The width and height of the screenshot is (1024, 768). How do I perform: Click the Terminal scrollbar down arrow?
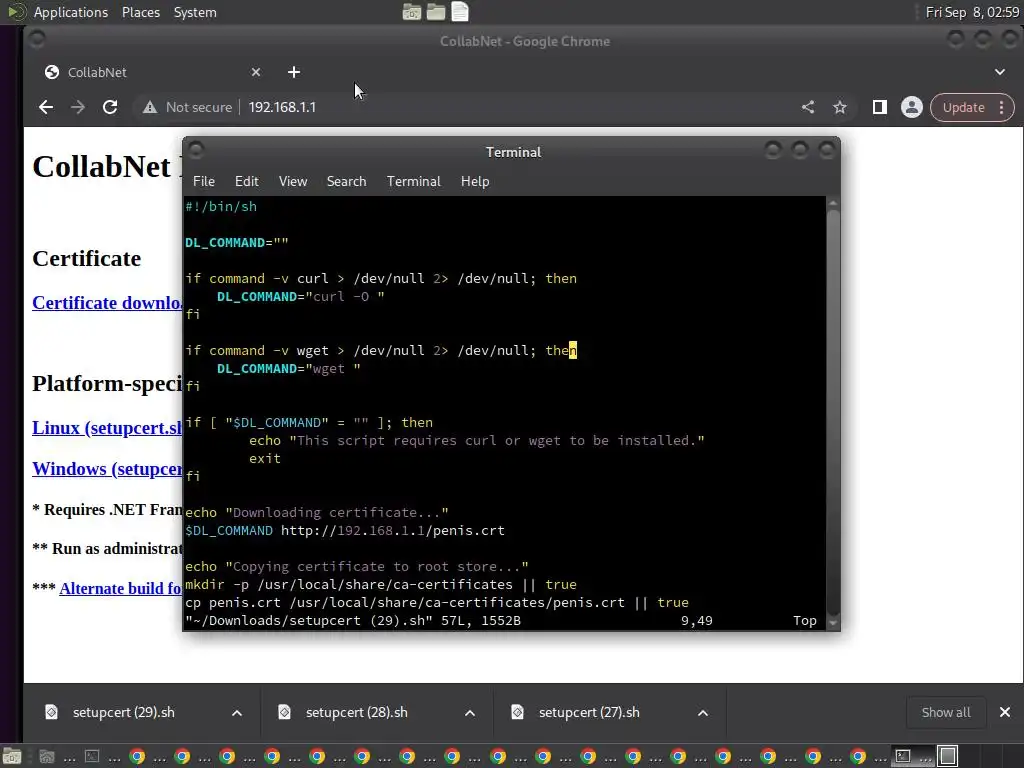click(833, 623)
